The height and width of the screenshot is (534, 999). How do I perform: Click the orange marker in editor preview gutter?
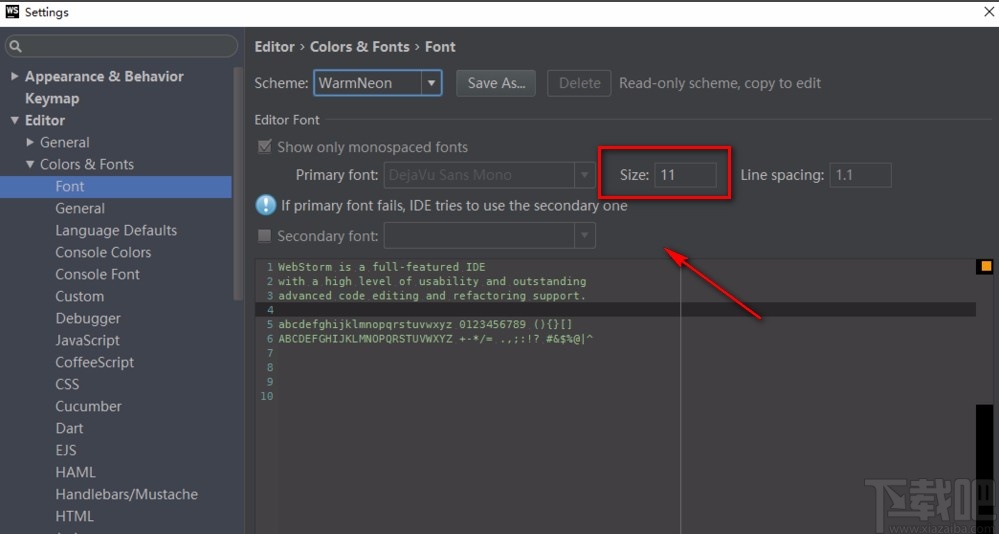986,266
